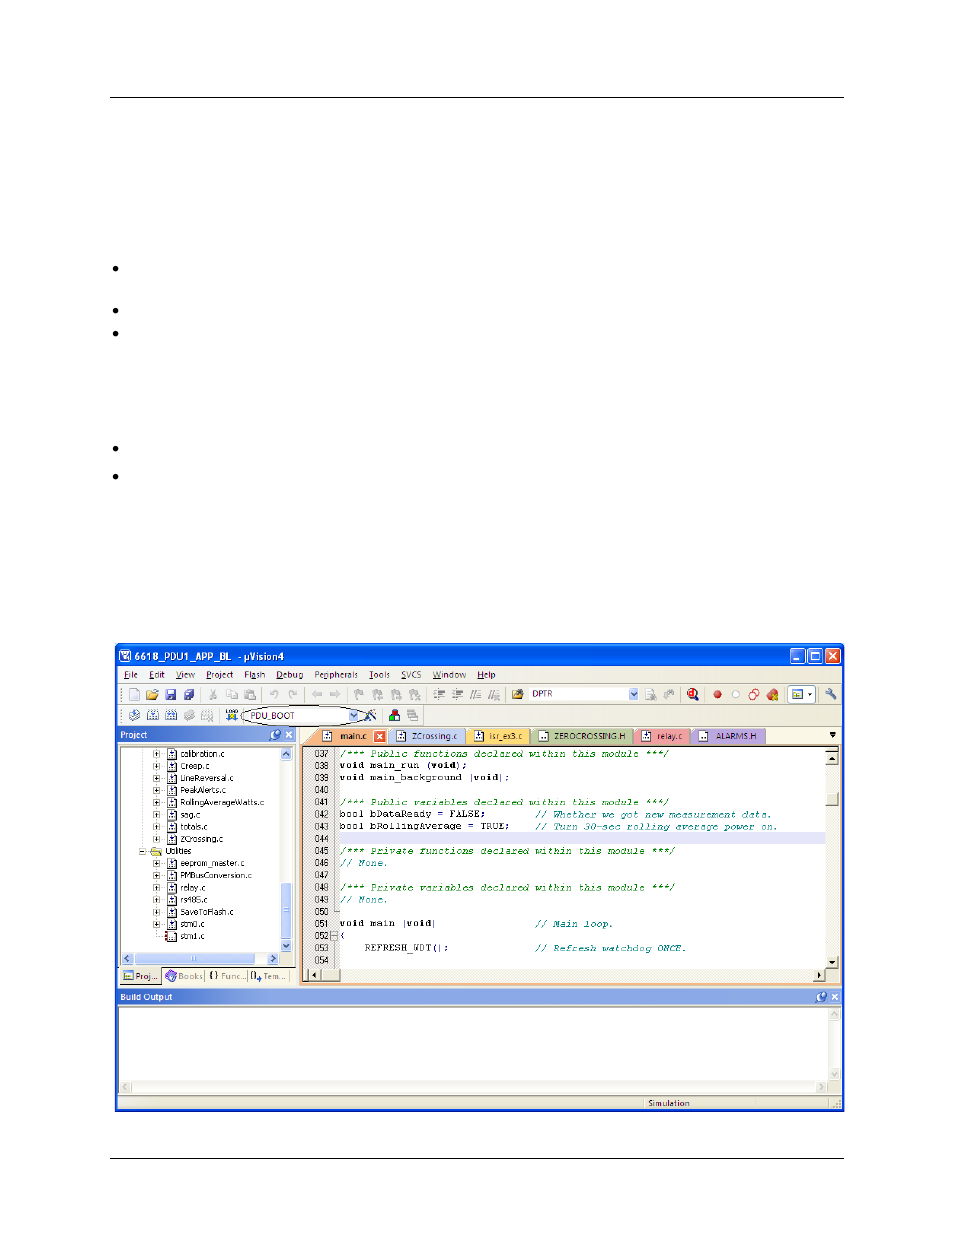954x1235 pixels.
Task: Collapse the code fold at line 052
Action: pos(334,936)
